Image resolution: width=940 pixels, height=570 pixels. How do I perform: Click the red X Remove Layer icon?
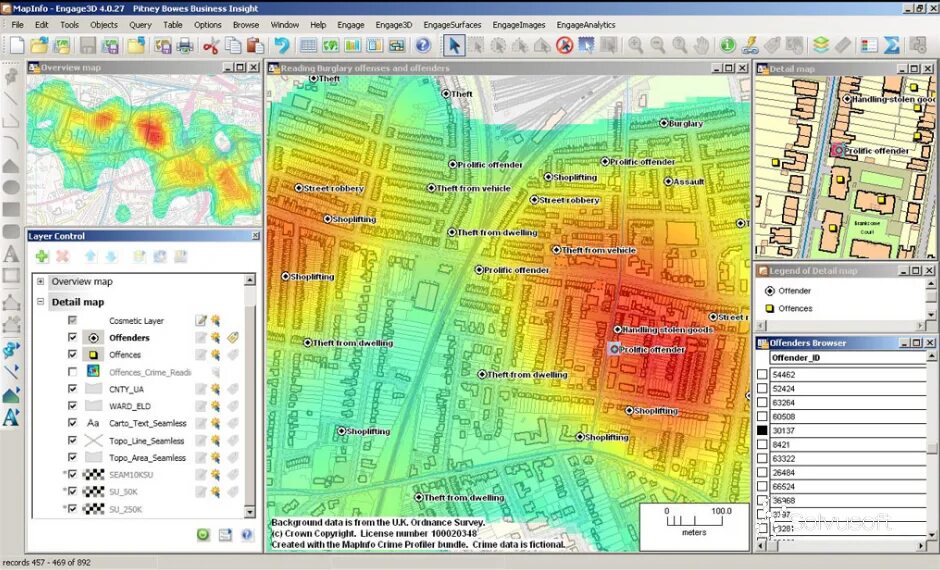click(62, 257)
